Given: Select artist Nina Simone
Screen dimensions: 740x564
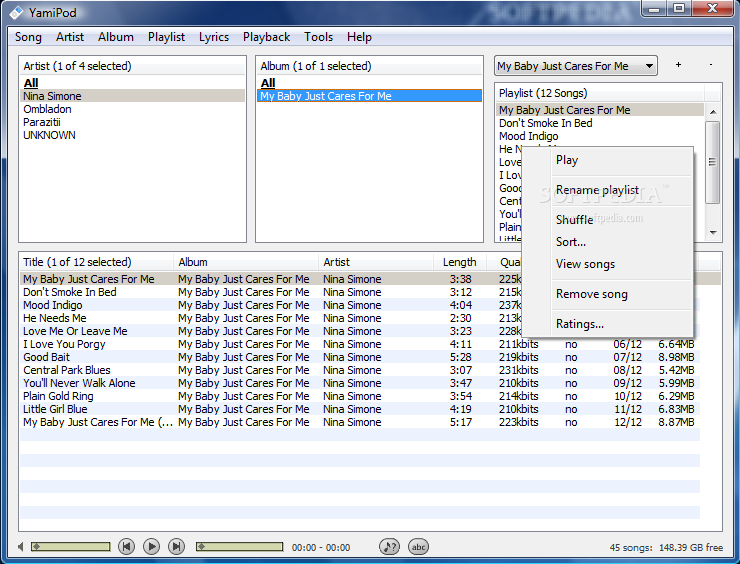Looking at the screenshot, I should (x=133, y=96).
